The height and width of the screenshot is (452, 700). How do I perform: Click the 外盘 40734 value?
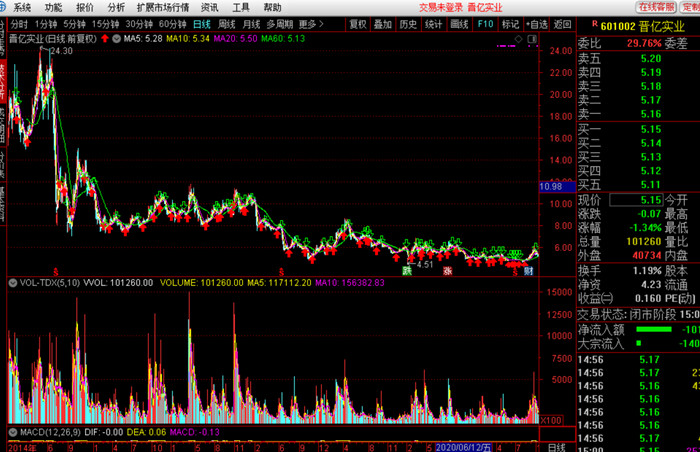point(646,255)
